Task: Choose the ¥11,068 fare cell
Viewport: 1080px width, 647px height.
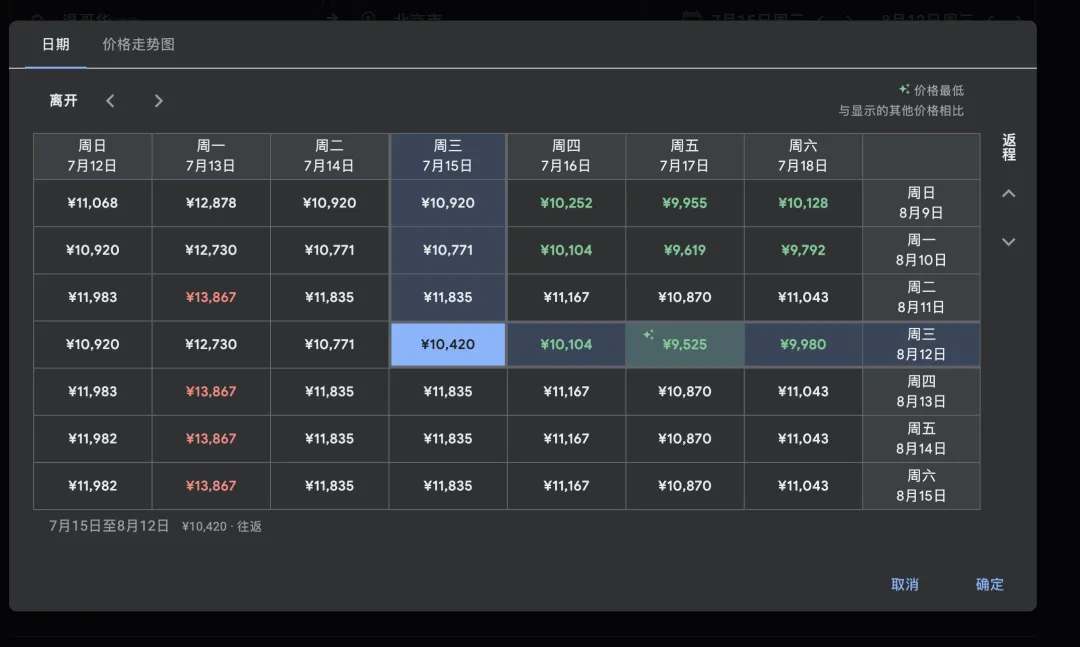Action: tap(93, 203)
